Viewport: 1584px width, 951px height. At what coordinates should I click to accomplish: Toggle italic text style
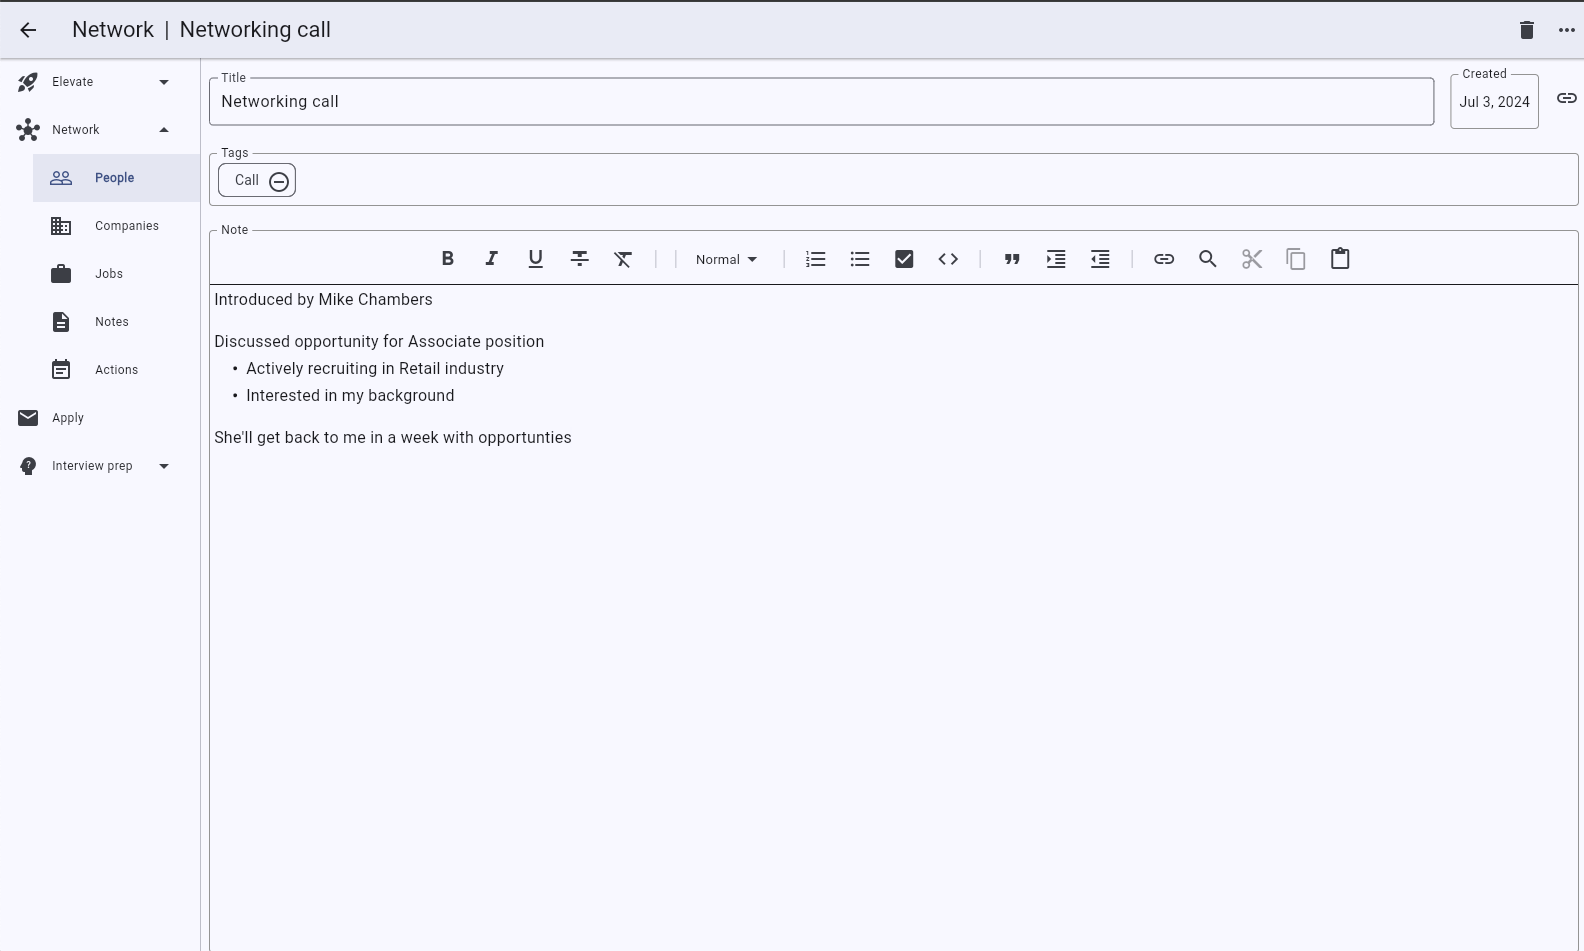coord(491,259)
